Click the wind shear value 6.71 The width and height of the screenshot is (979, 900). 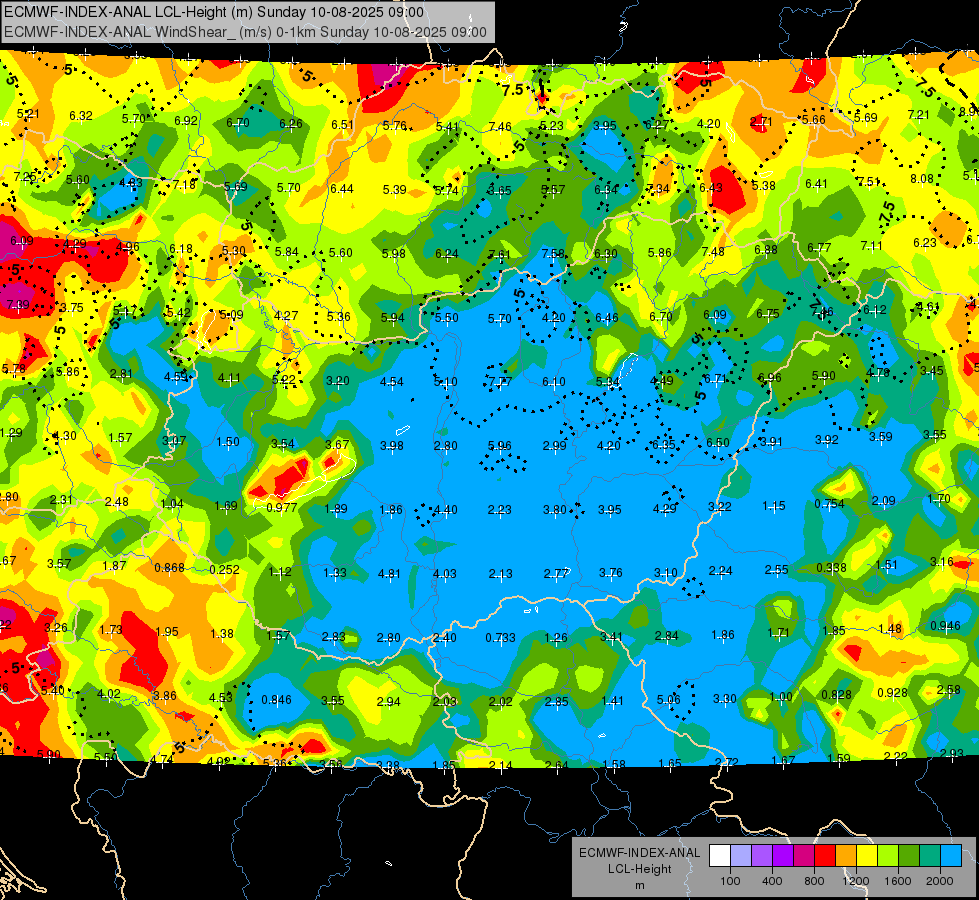click(x=715, y=378)
